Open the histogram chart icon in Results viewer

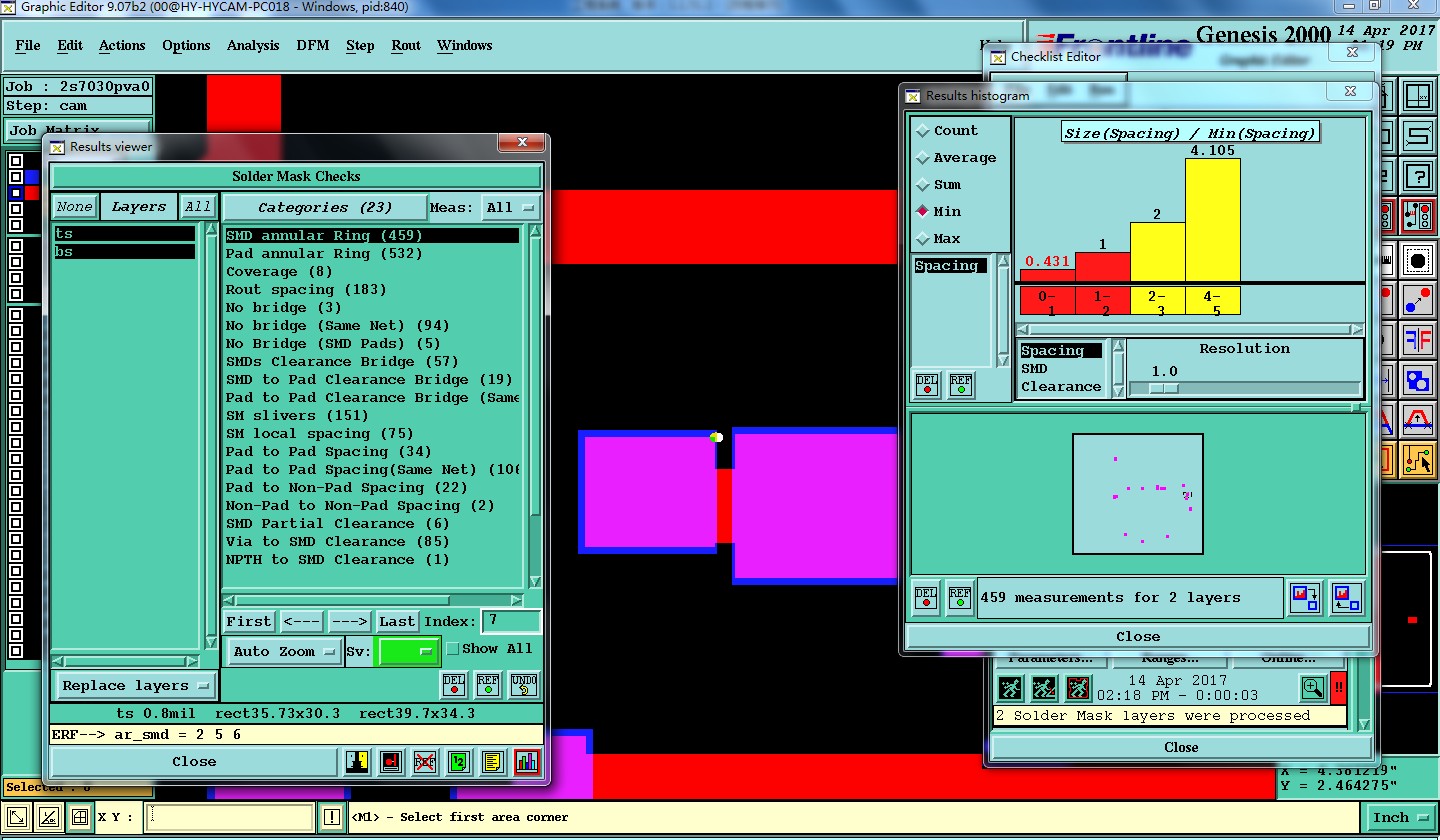[x=527, y=762]
